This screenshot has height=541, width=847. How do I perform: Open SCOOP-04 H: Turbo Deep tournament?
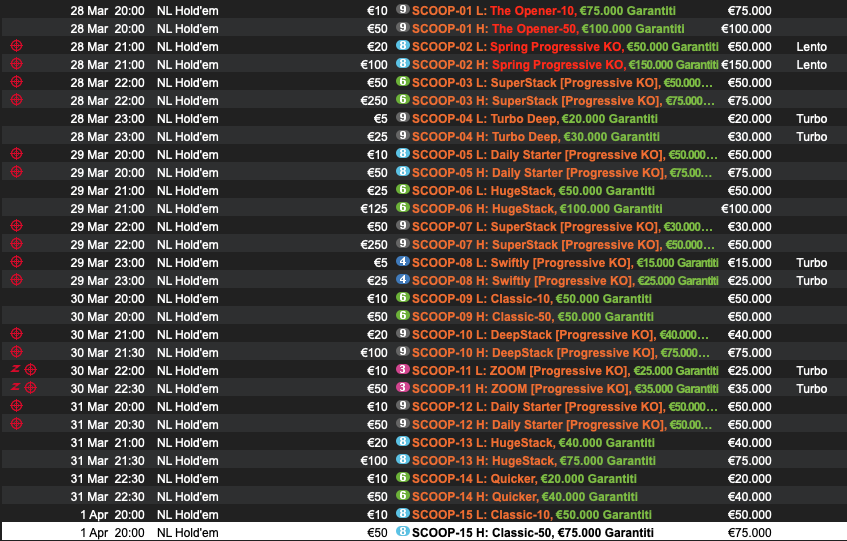tap(536, 137)
